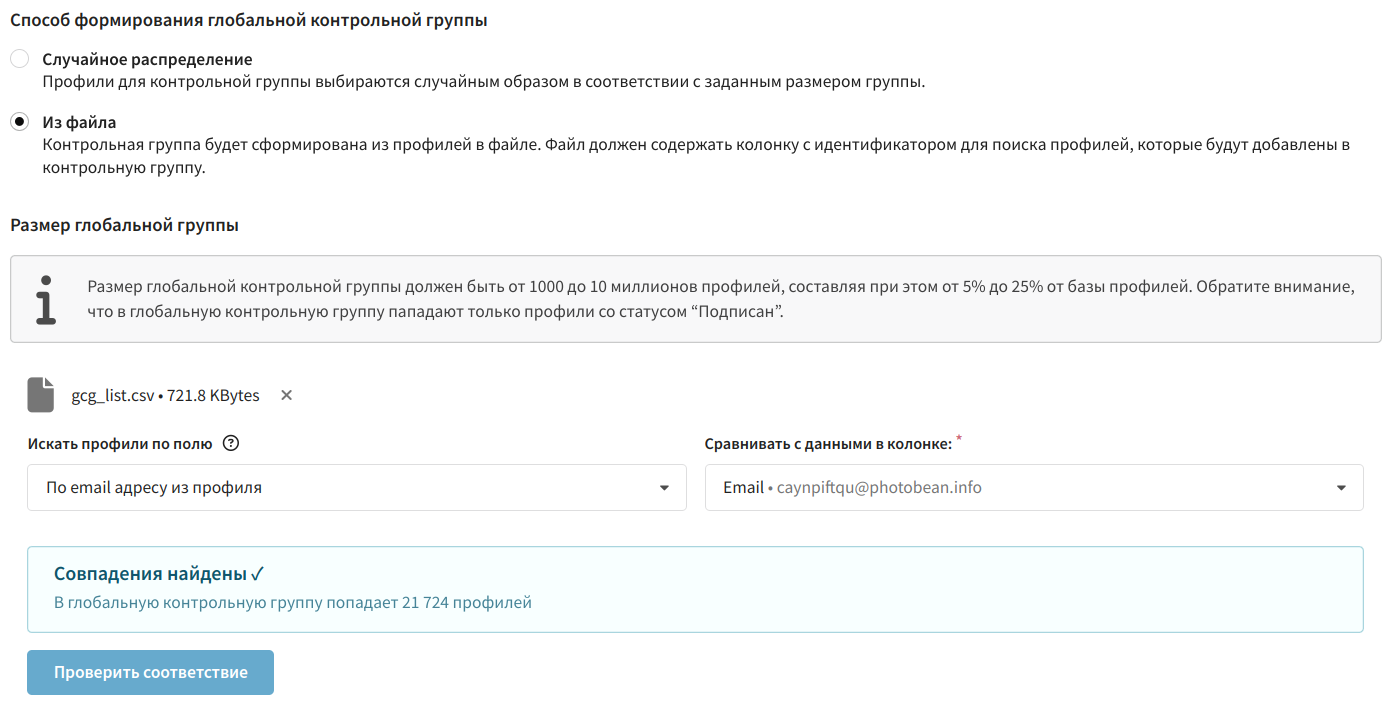Remove the gcg_list.csv file with X

(286, 395)
